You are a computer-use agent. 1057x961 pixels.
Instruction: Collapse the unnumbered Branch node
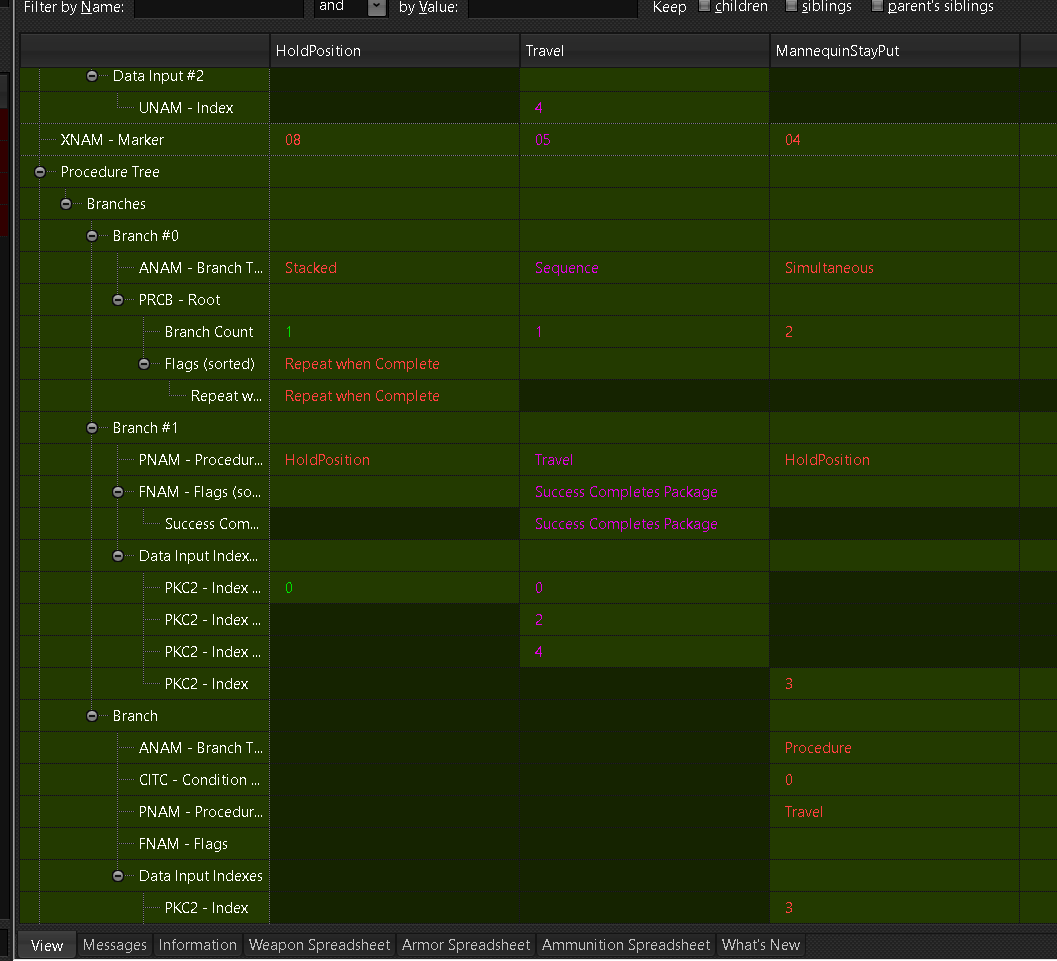point(92,716)
